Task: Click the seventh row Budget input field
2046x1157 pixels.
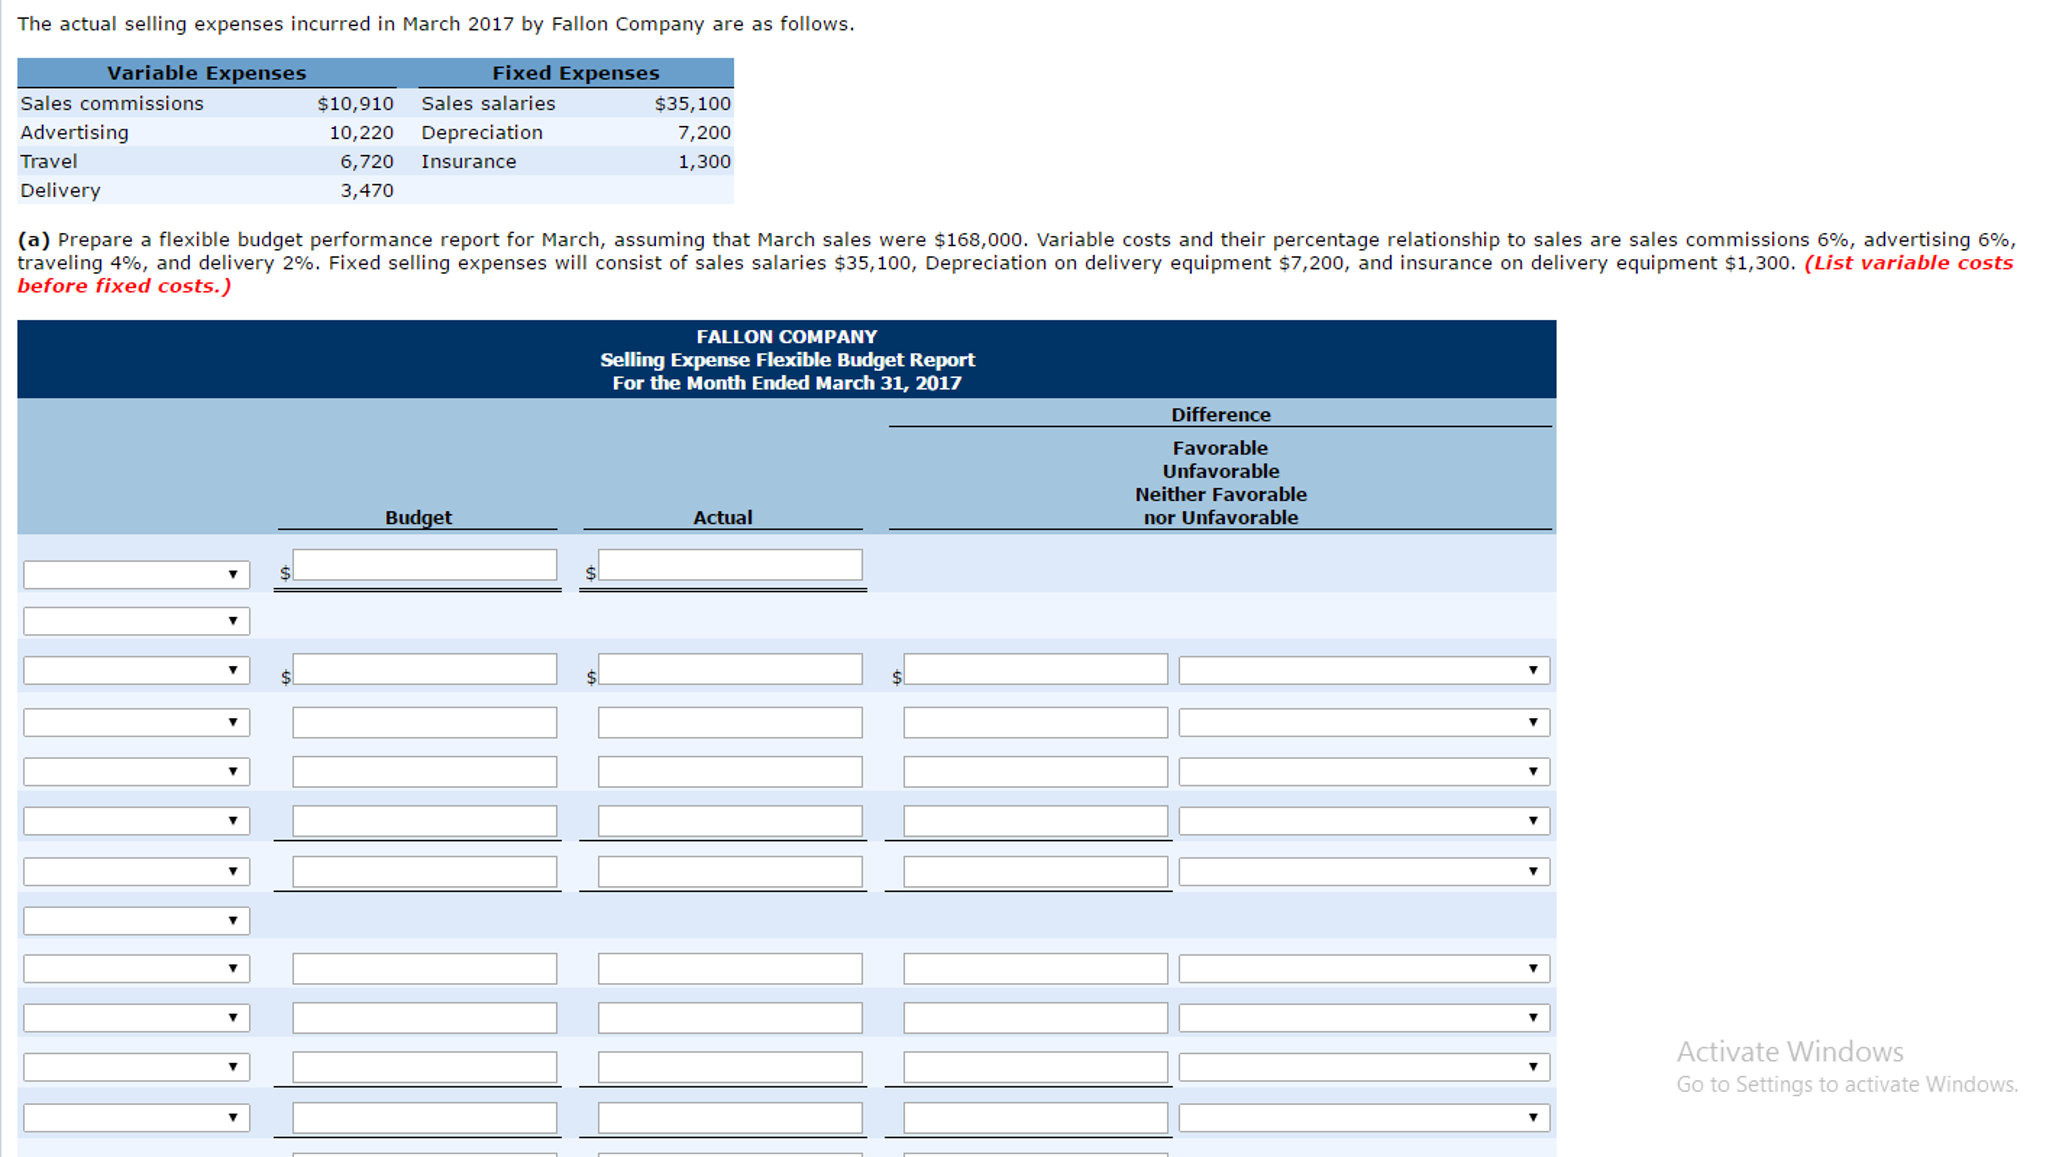Action: [425, 872]
